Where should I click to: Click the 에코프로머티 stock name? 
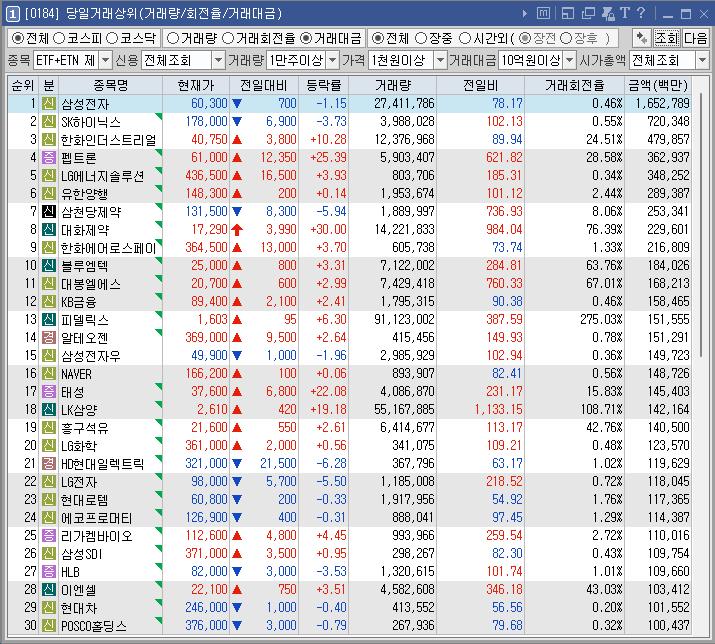coord(97,518)
